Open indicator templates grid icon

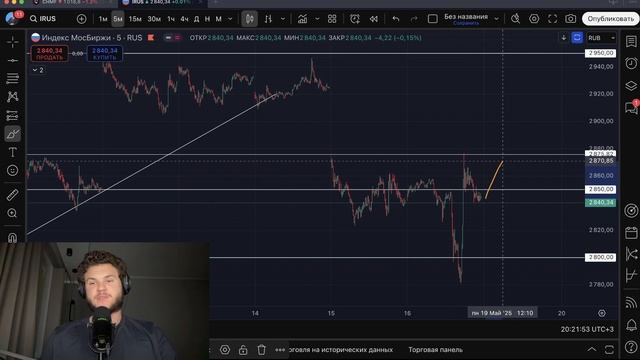click(x=332, y=19)
